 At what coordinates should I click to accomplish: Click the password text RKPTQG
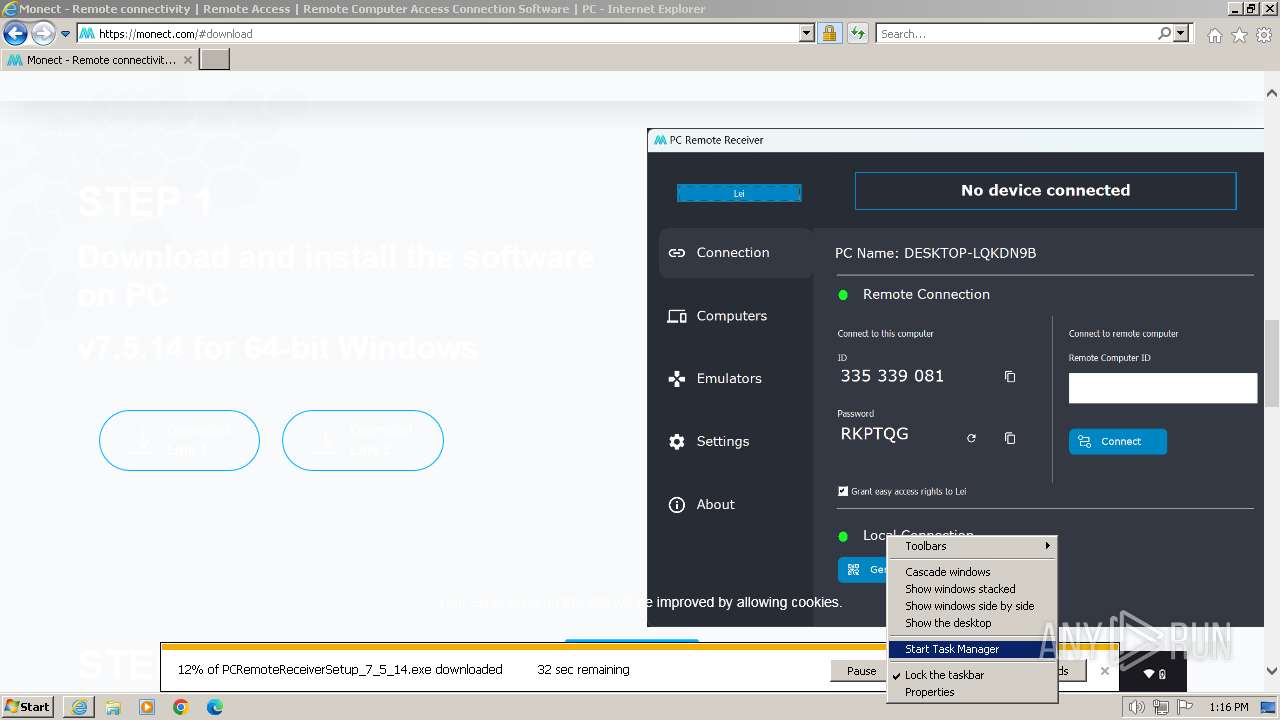[x=874, y=434]
